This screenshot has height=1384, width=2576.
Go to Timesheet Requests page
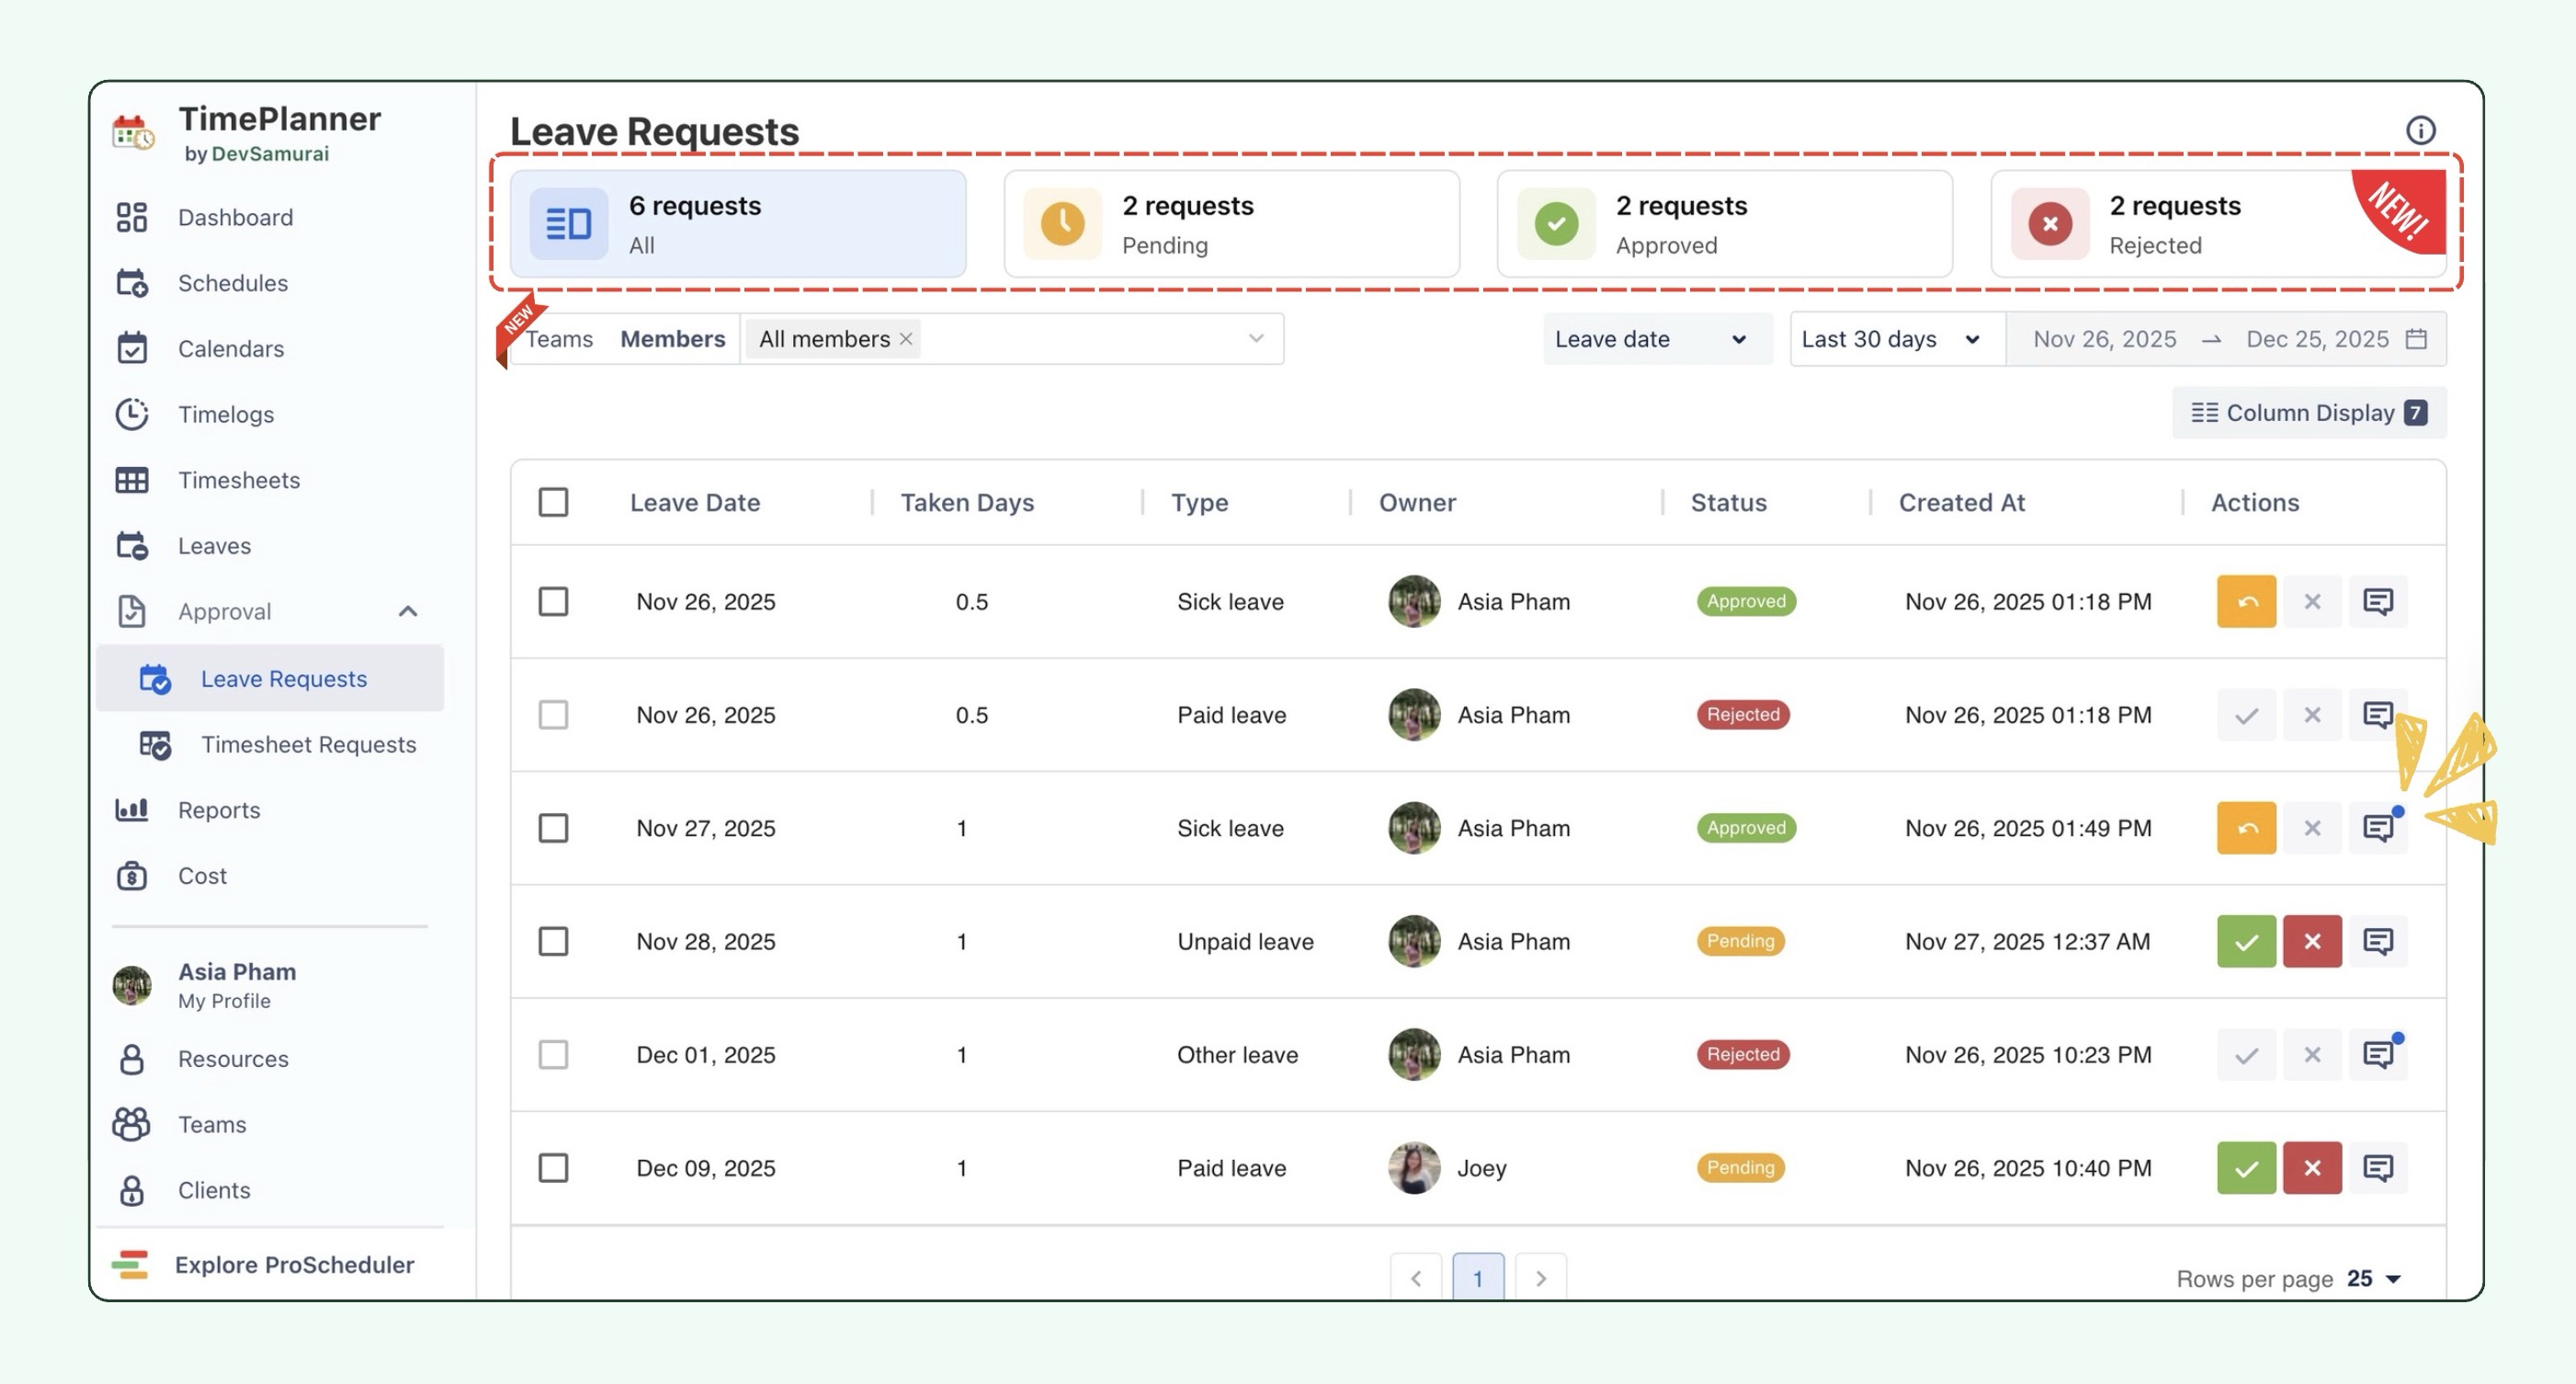pyautogui.click(x=307, y=744)
